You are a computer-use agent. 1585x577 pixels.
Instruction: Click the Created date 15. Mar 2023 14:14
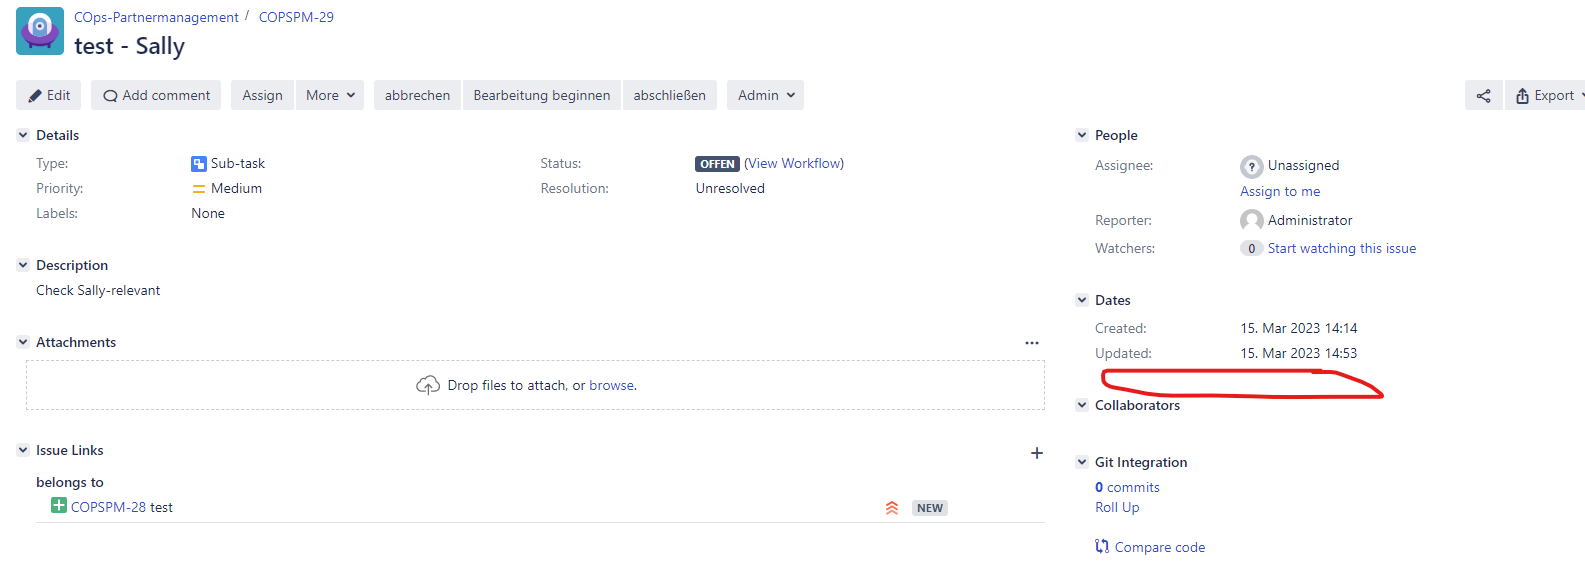(1299, 329)
